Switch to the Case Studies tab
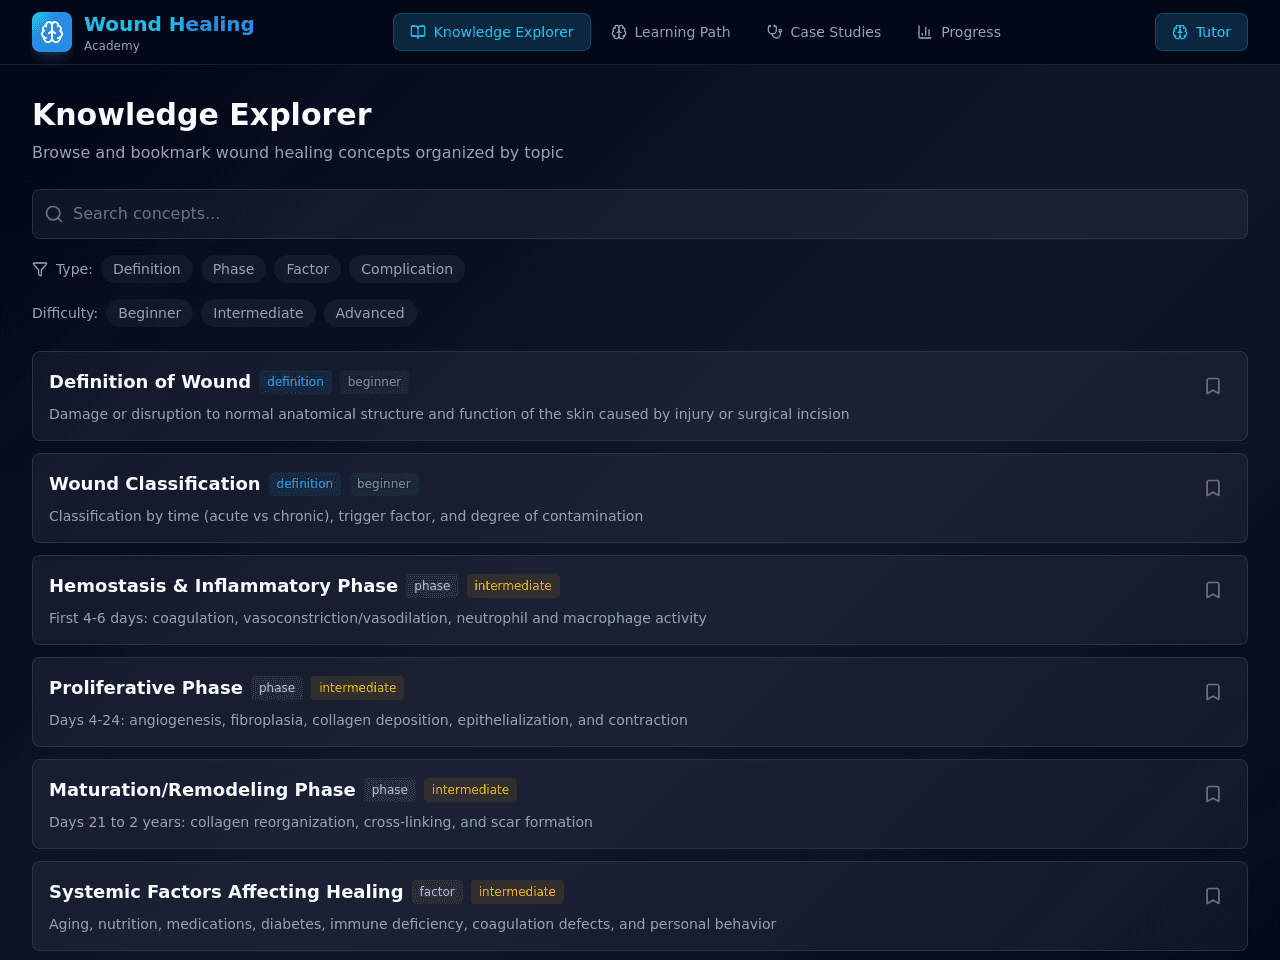This screenshot has width=1280, height=960. point(824,32)
